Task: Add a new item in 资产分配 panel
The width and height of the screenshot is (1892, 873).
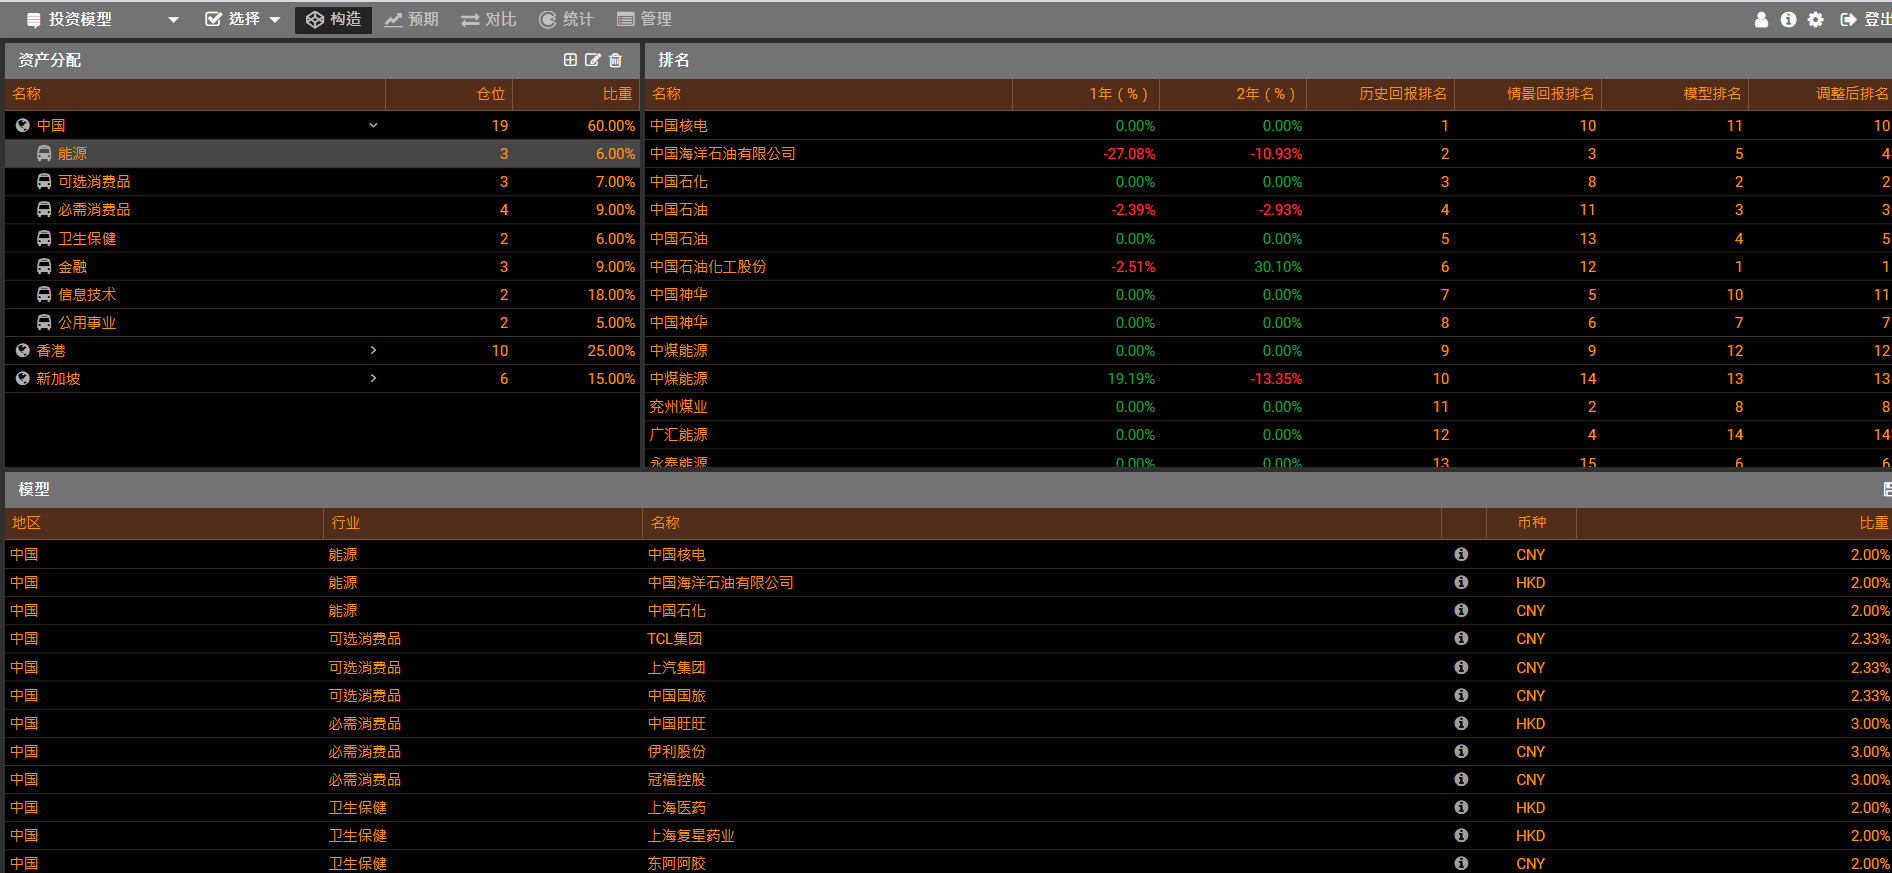Action: point(570,60)
